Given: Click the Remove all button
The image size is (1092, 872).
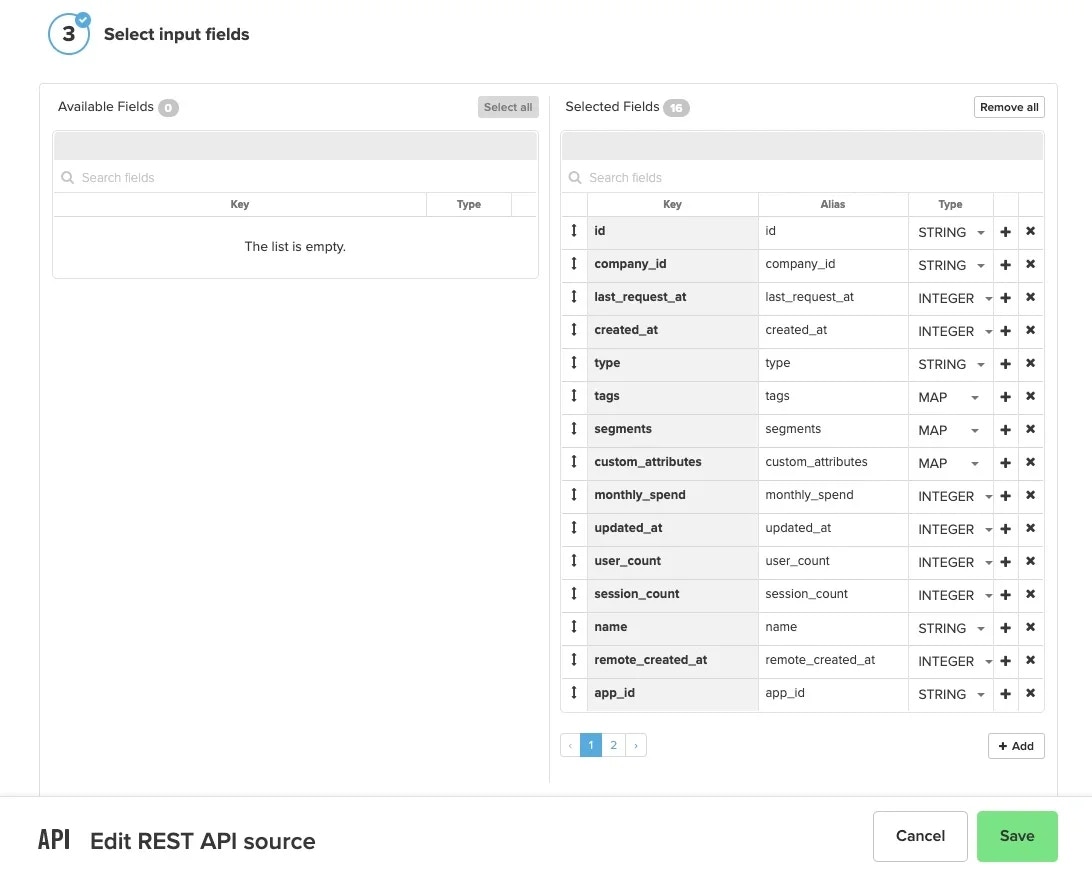Looking at the screenshot, I should 1009,107.
